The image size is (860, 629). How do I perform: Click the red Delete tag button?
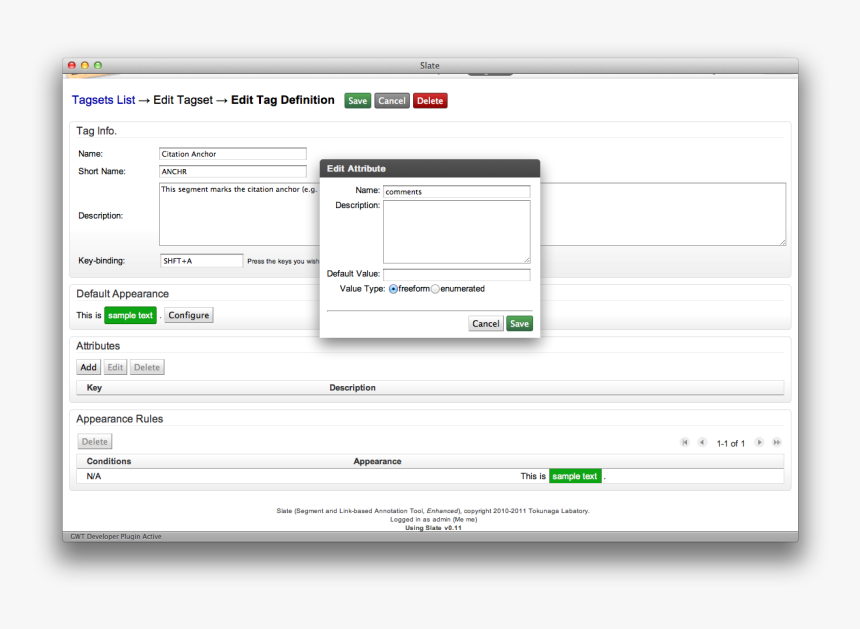pos(430,101)
